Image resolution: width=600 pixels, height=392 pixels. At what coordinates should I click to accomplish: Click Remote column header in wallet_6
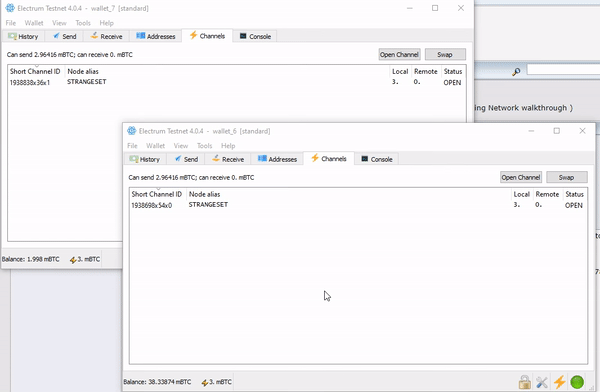tap(547, 194)
